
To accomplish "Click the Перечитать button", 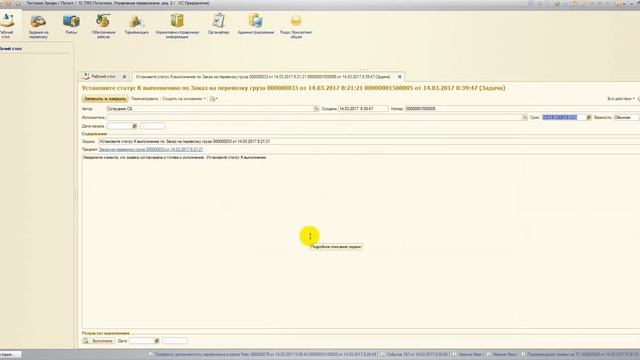I will point(144,99).
